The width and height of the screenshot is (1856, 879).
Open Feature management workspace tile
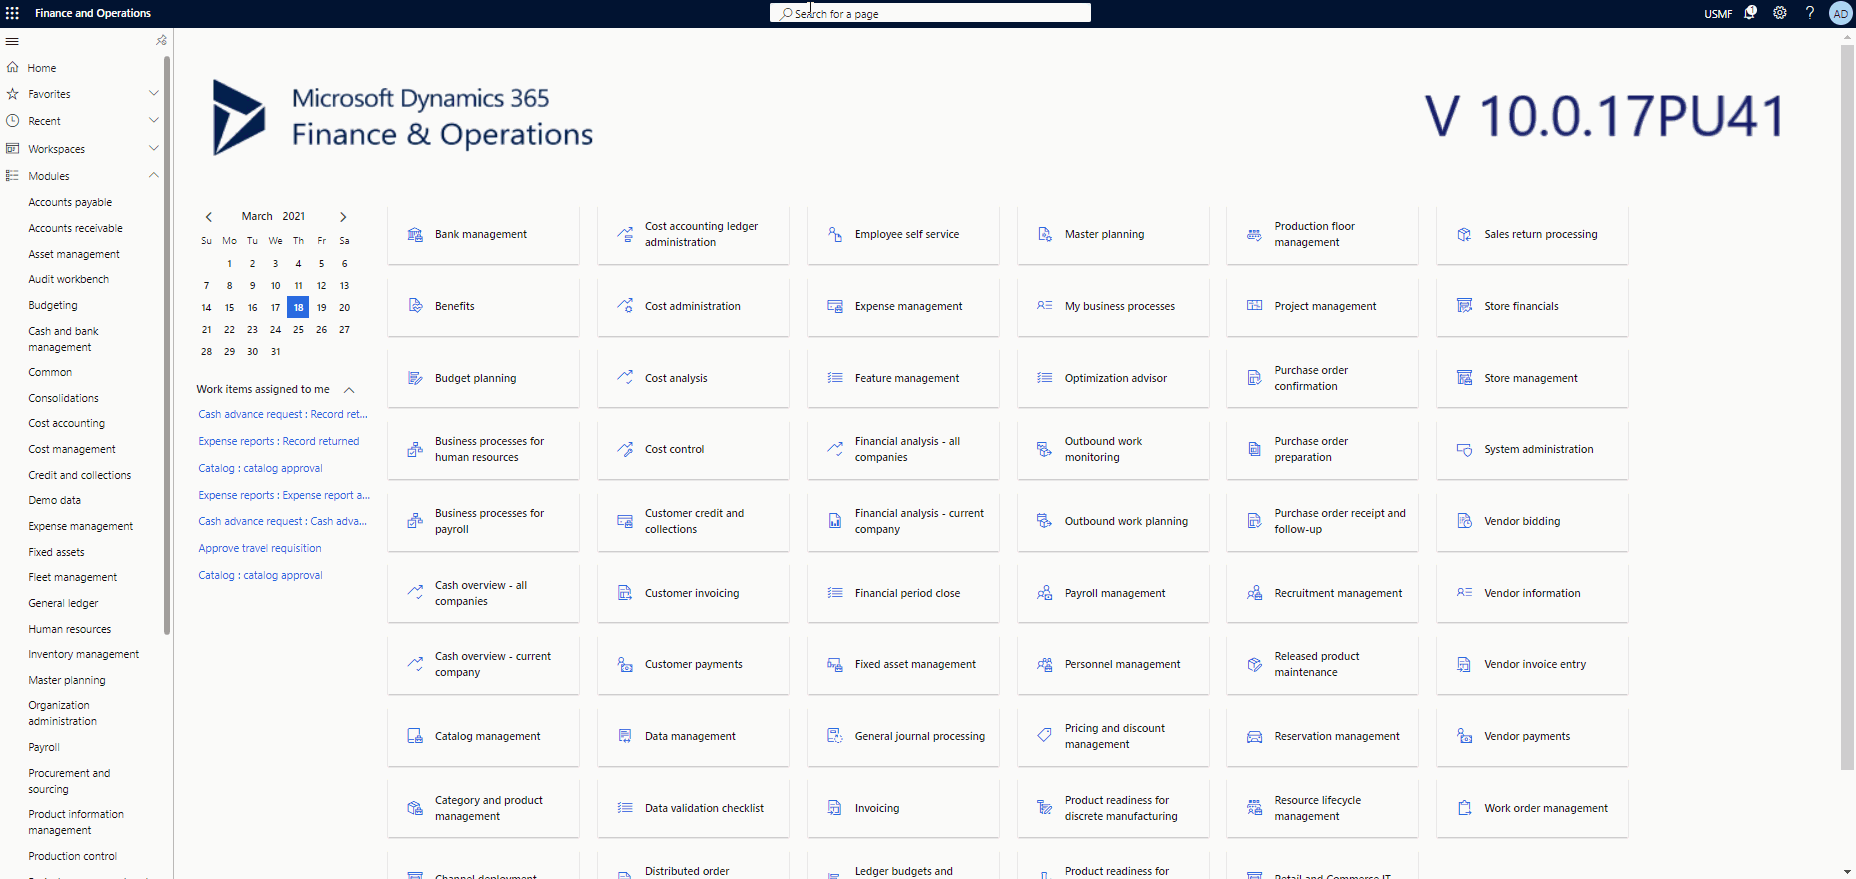(903, 378)
